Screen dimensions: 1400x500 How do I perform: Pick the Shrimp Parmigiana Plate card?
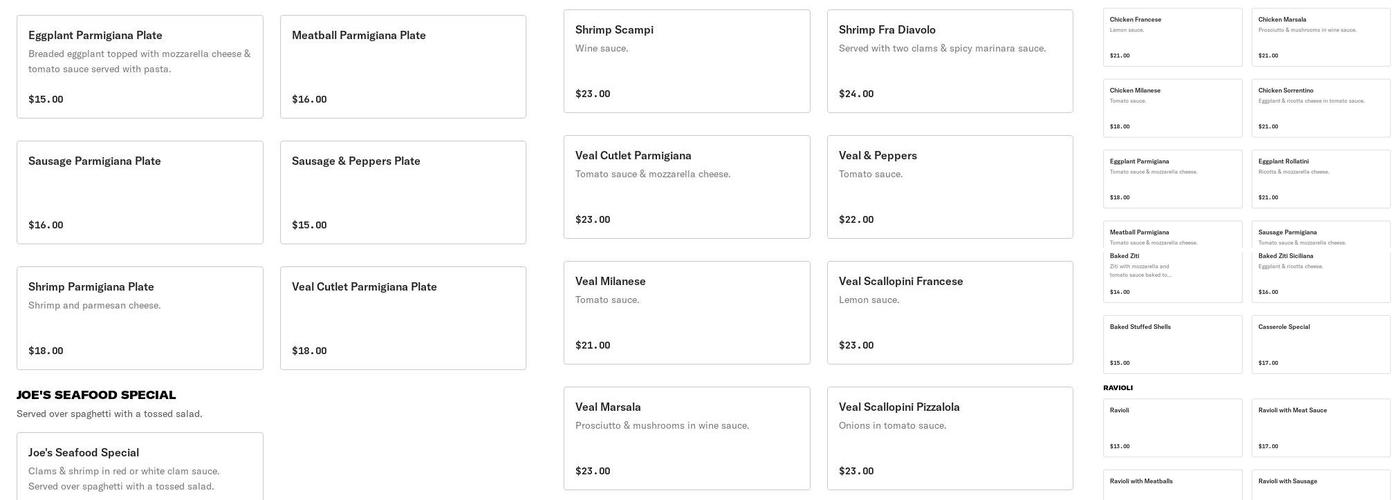coord(140,318)
